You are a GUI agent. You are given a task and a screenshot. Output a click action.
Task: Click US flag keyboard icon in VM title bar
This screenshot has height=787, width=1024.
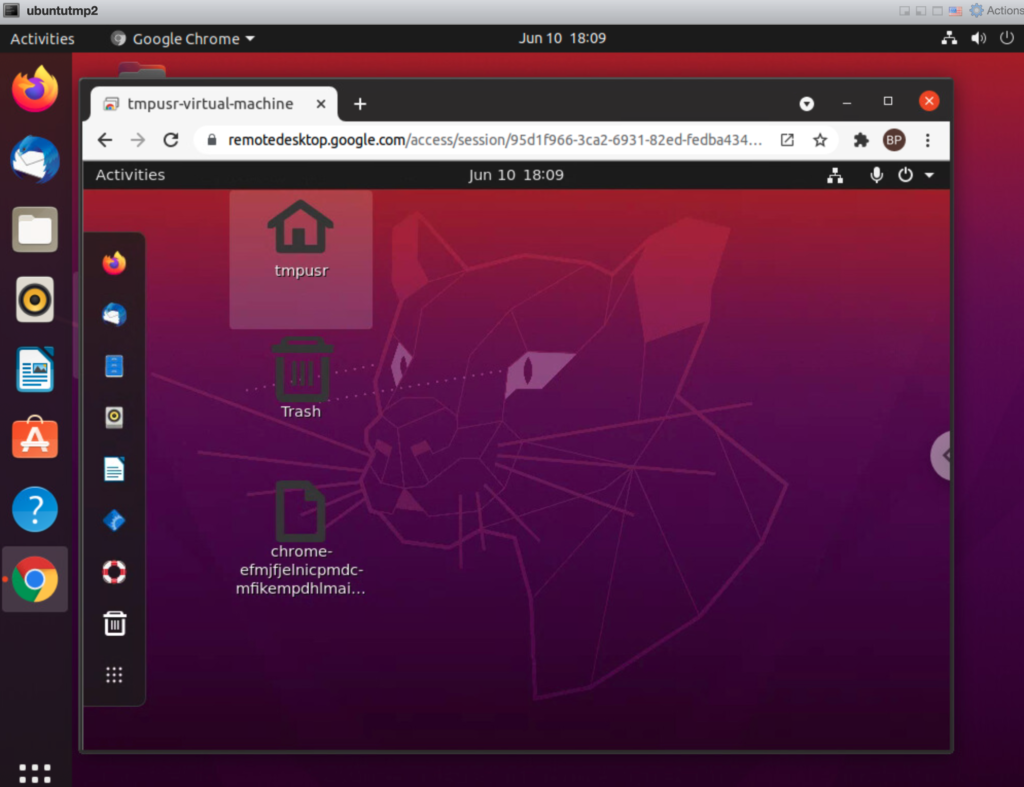point(955,10)
